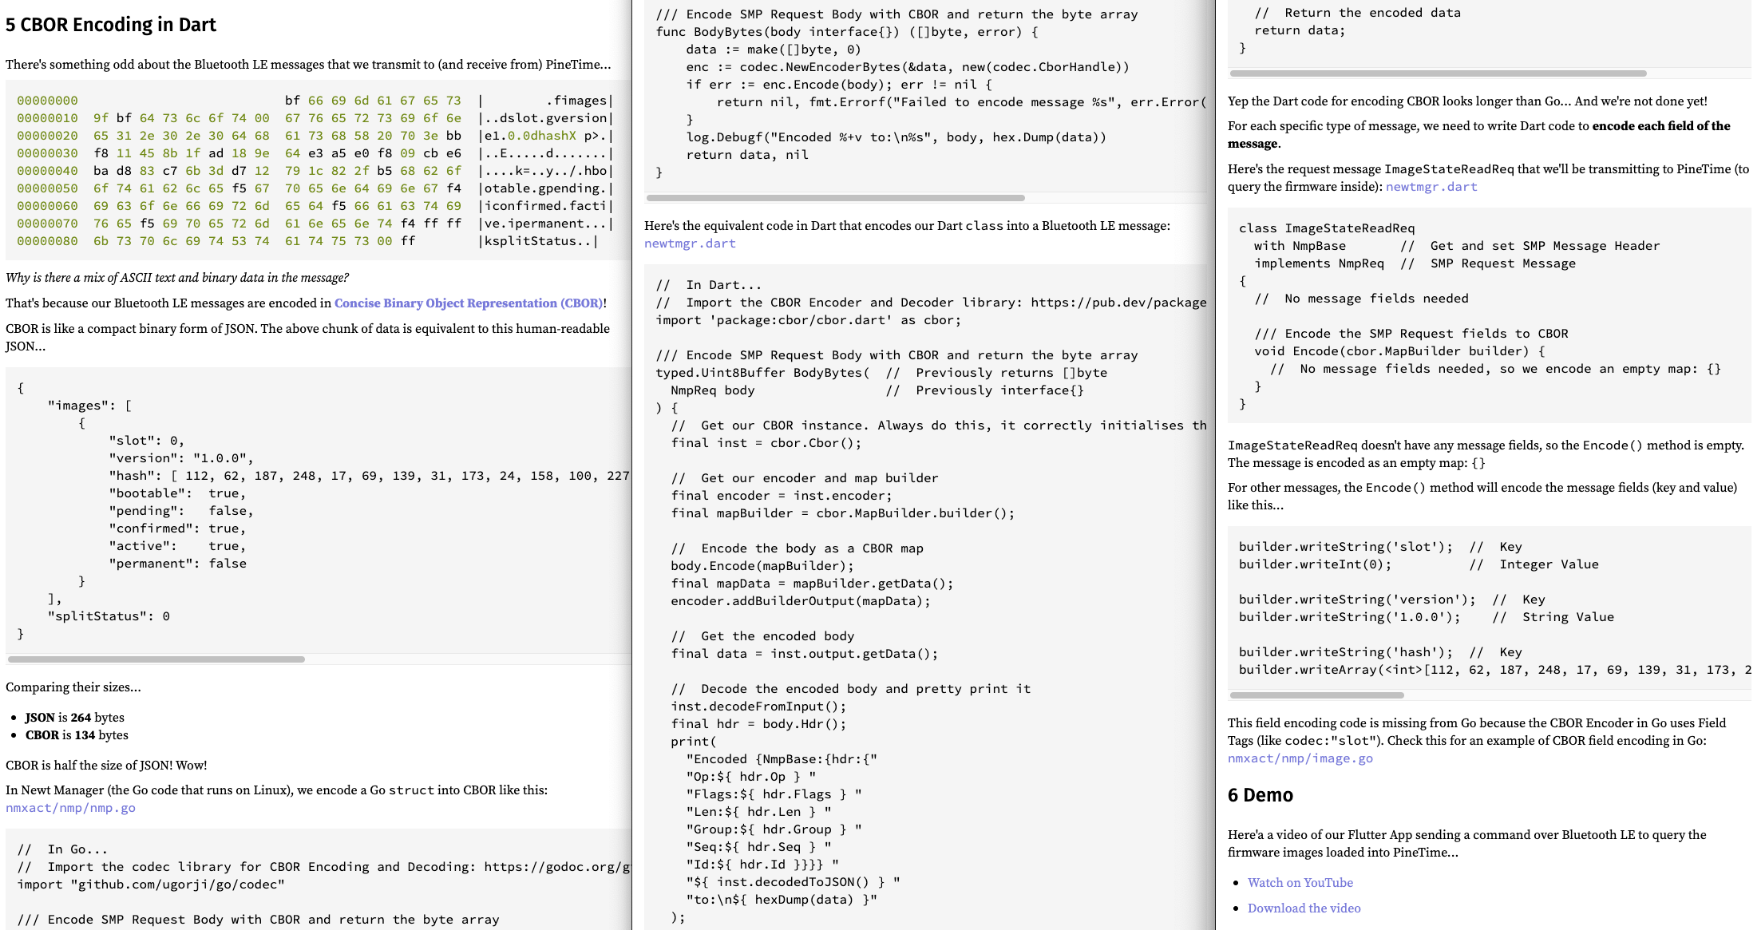Click the '5 CBOR Encoding in Dart' heading

(x=111, y=25)
